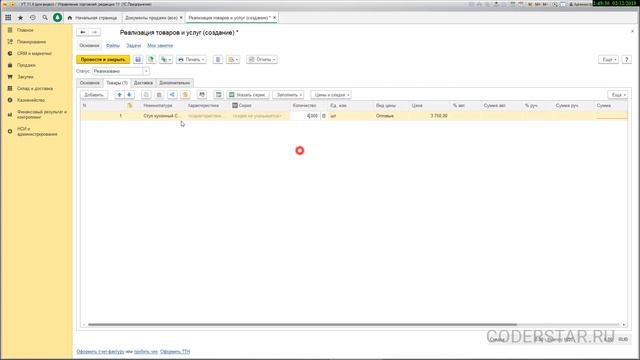Open Закупки section in sidebar
This screenshot has height=360, width=640.
pyautogui.click(x=25, y=77)
